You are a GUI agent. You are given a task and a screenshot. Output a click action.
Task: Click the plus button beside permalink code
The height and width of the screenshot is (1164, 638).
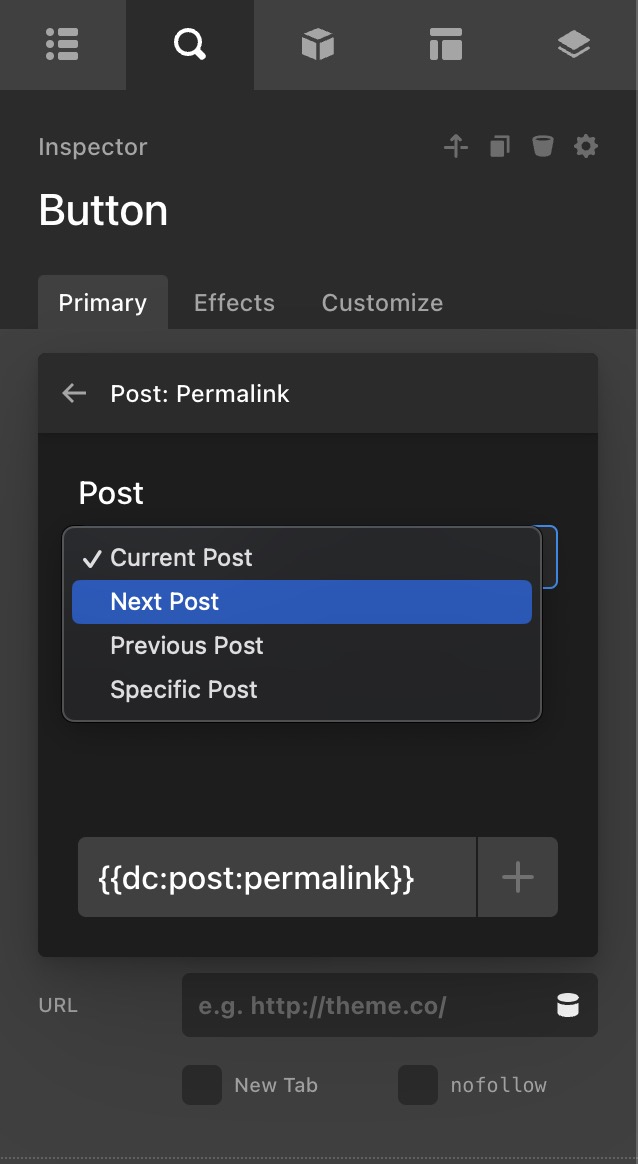point(518,877)
